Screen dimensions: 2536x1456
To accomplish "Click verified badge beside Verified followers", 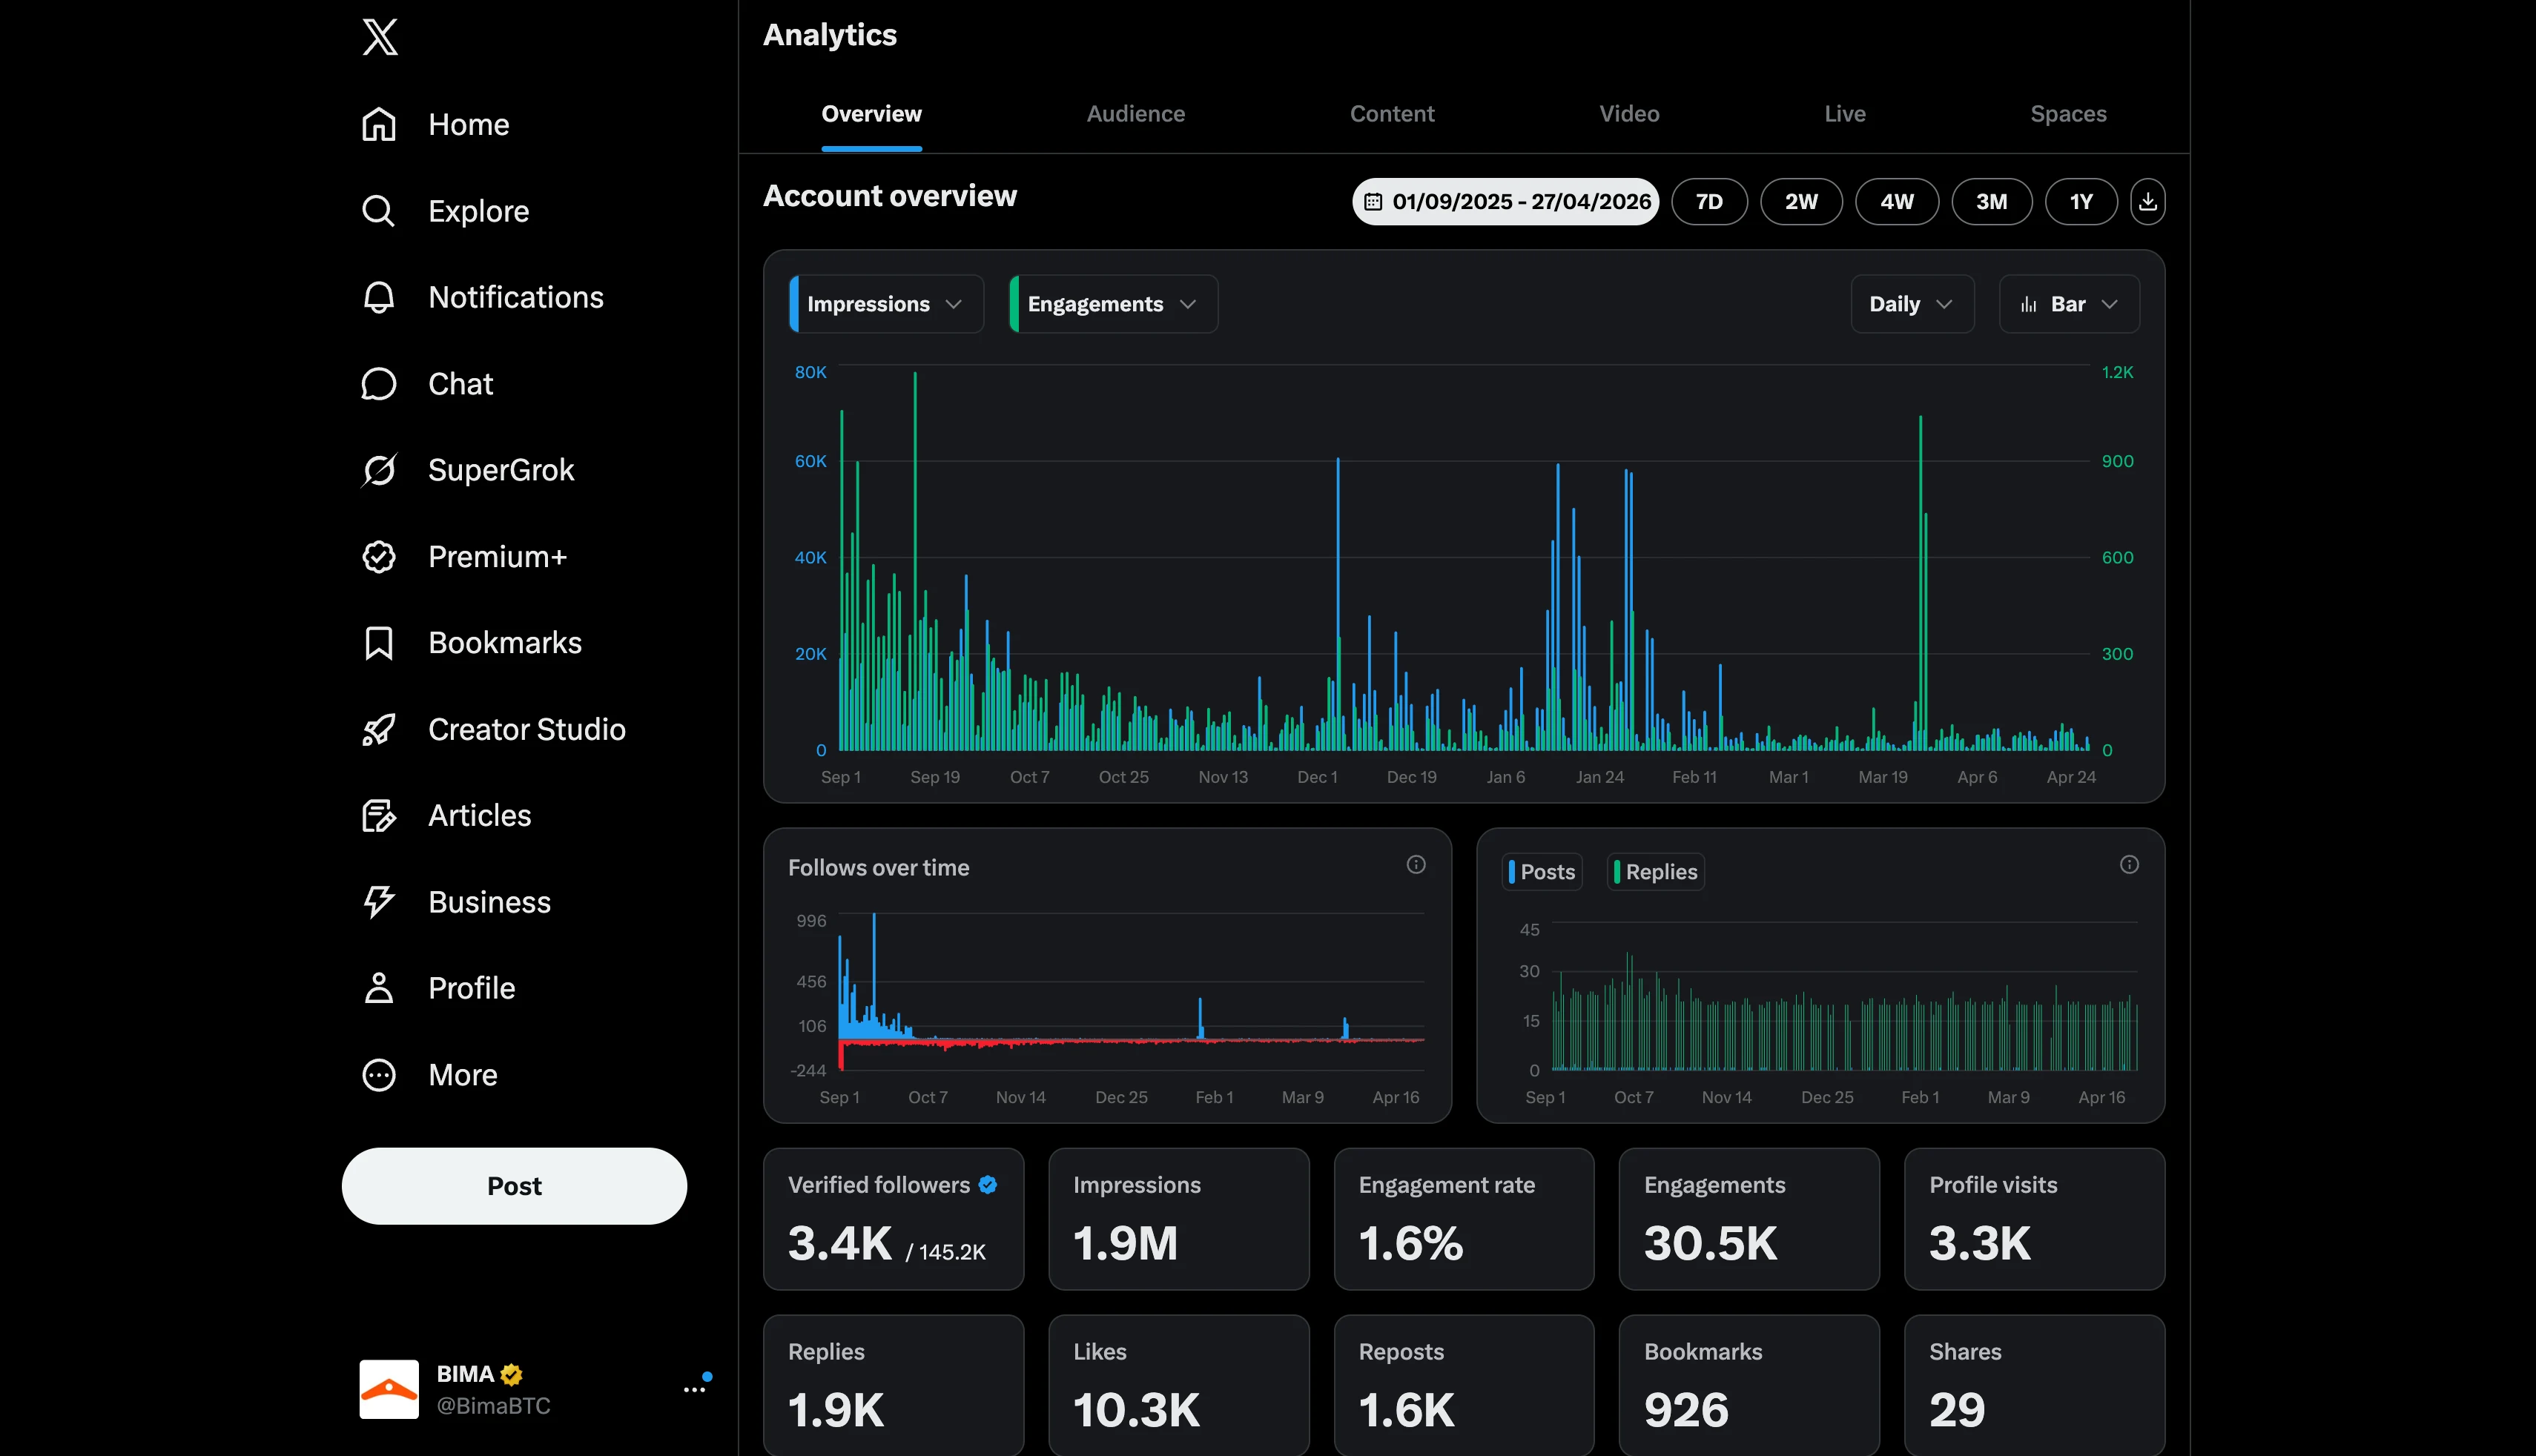I will [x=988, y=1185].
